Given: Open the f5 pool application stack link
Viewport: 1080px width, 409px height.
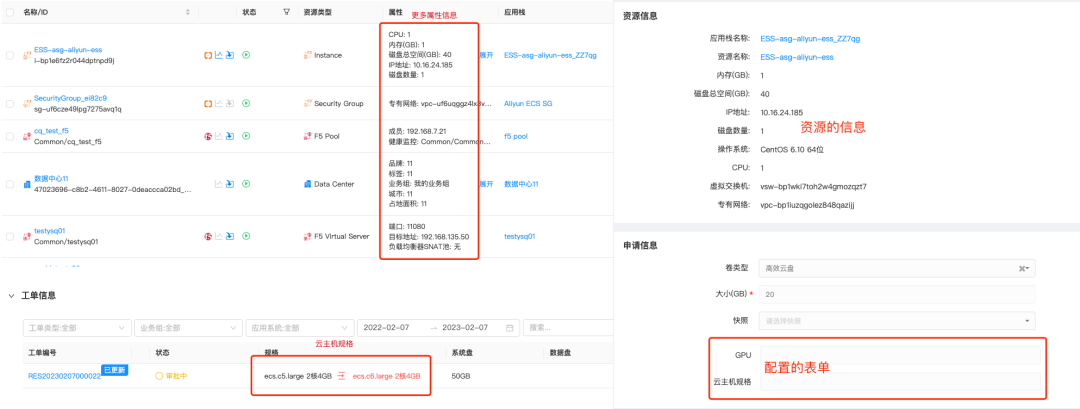Looking at the screenshot, I should click(516, 136).
